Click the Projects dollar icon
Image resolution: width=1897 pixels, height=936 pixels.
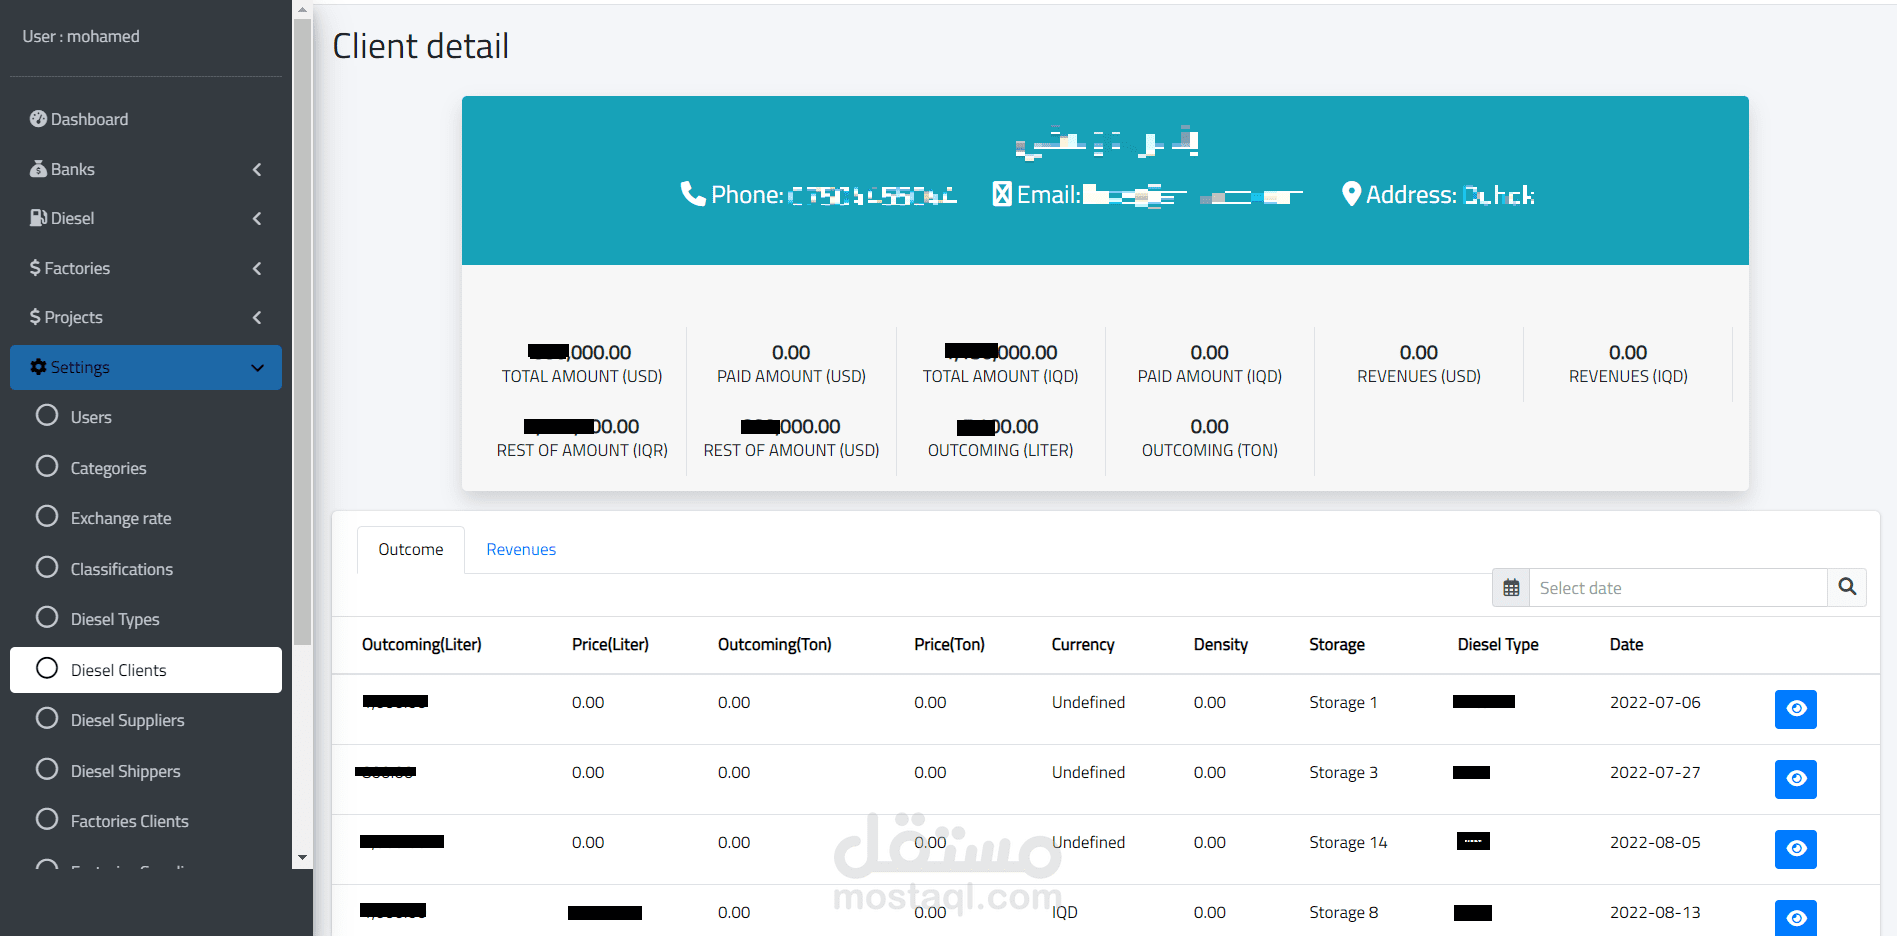coord(35,317)
